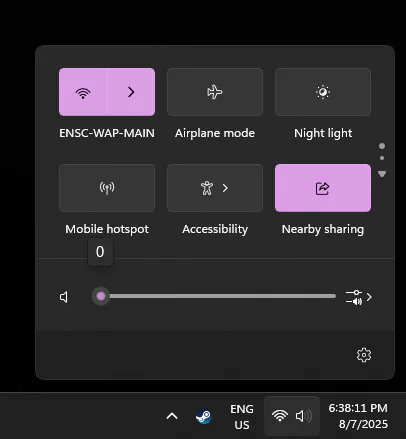Click taskbar volume speaker icon
The height and width of the screenshot is (439, 406).
[304, 416]
